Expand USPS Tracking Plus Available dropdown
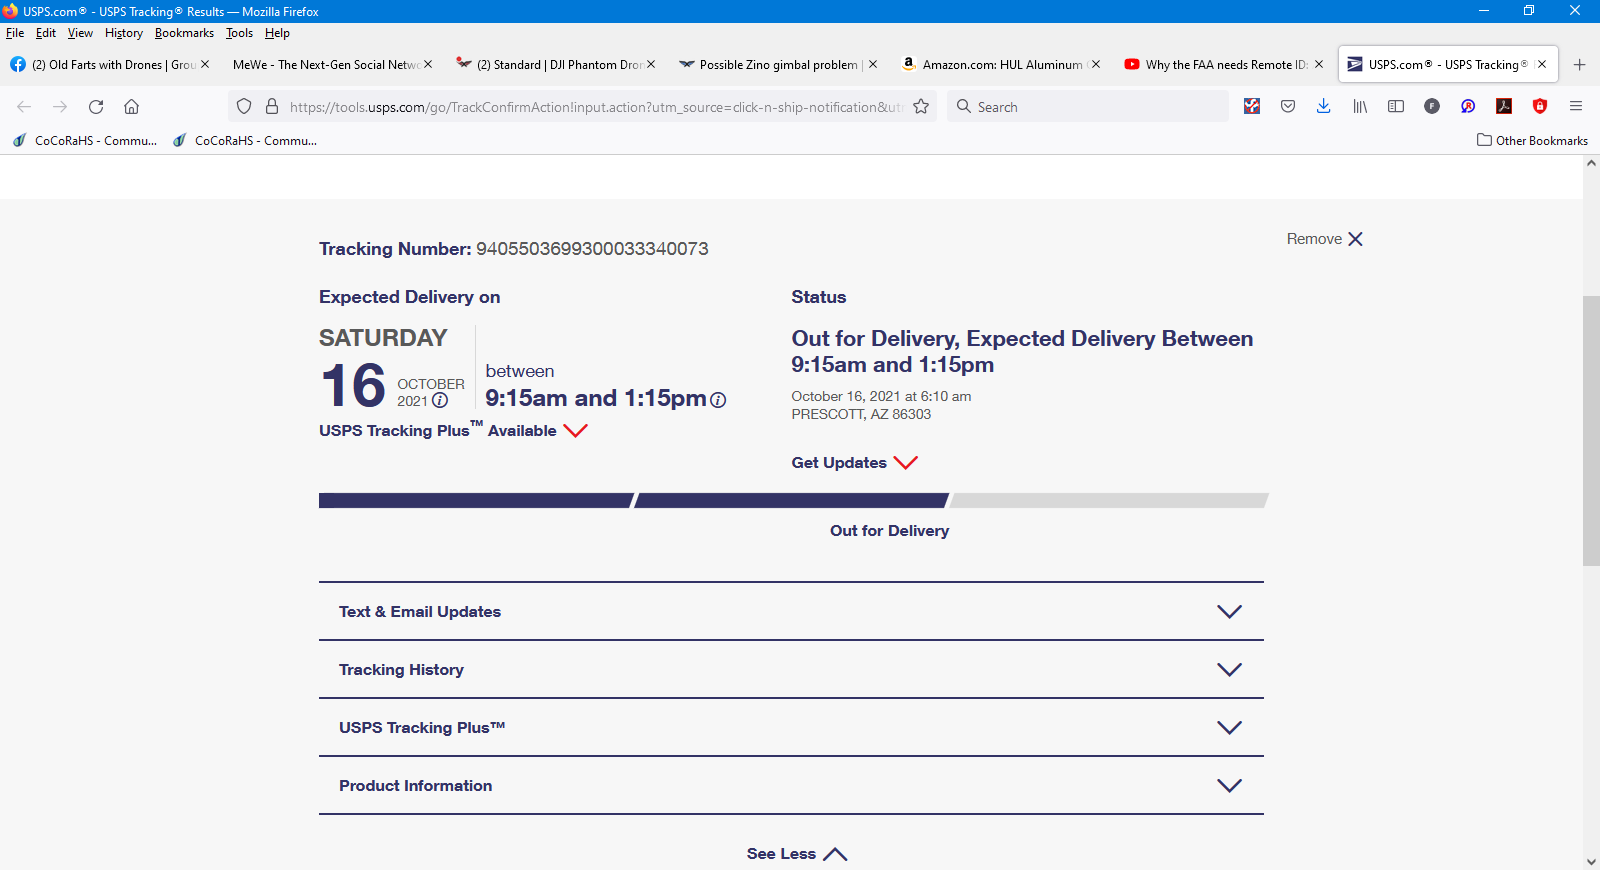 (454, 431)
